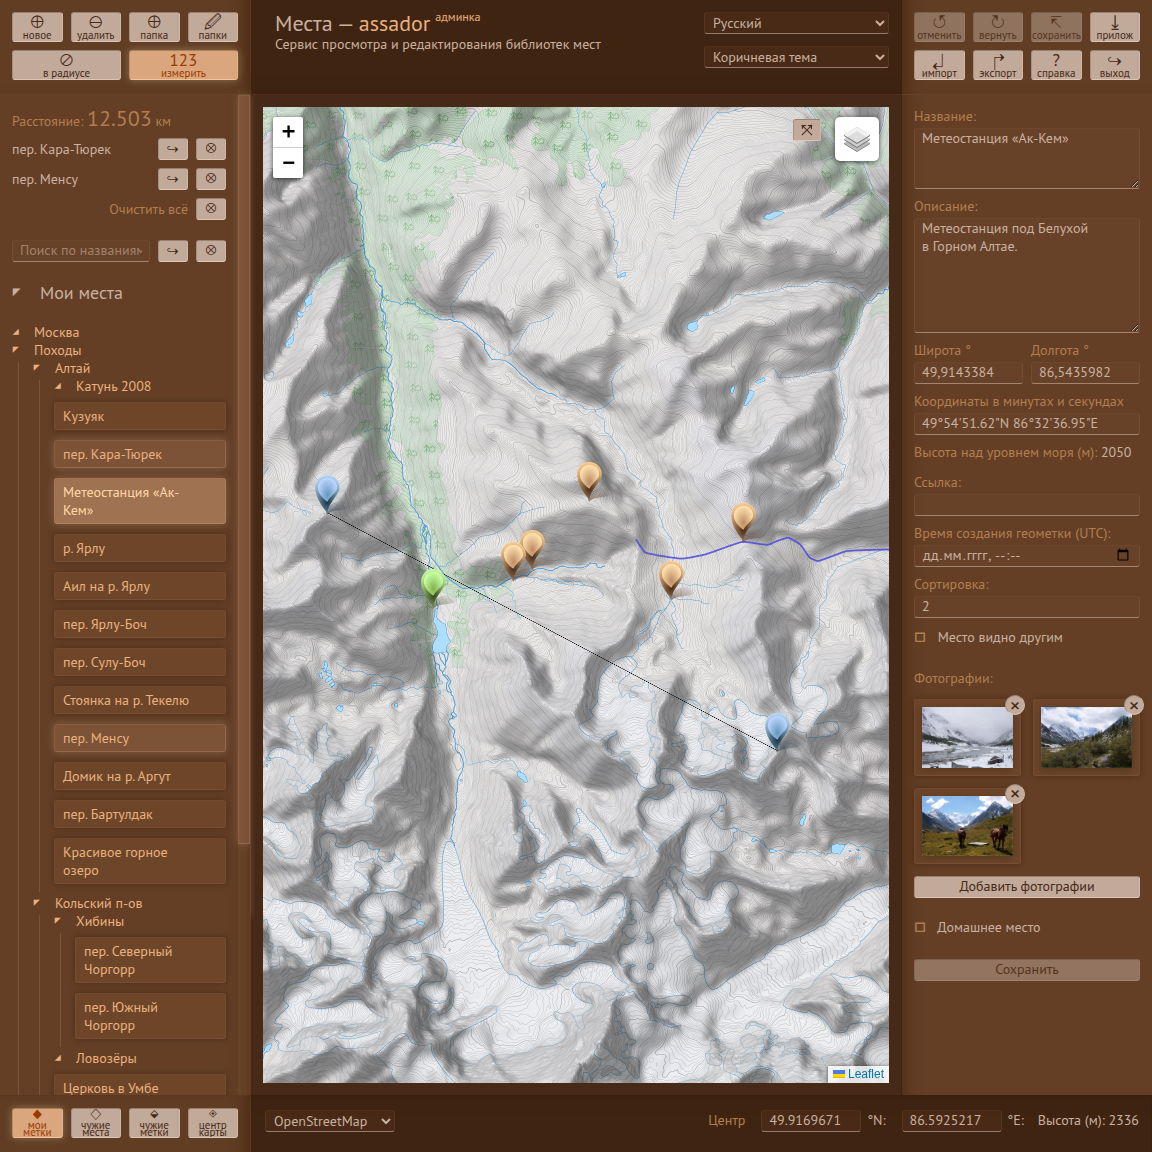Remove the horses in valley photo
The height and width of the screenshot is (1152, 1152).
[x=1015, y=793]
